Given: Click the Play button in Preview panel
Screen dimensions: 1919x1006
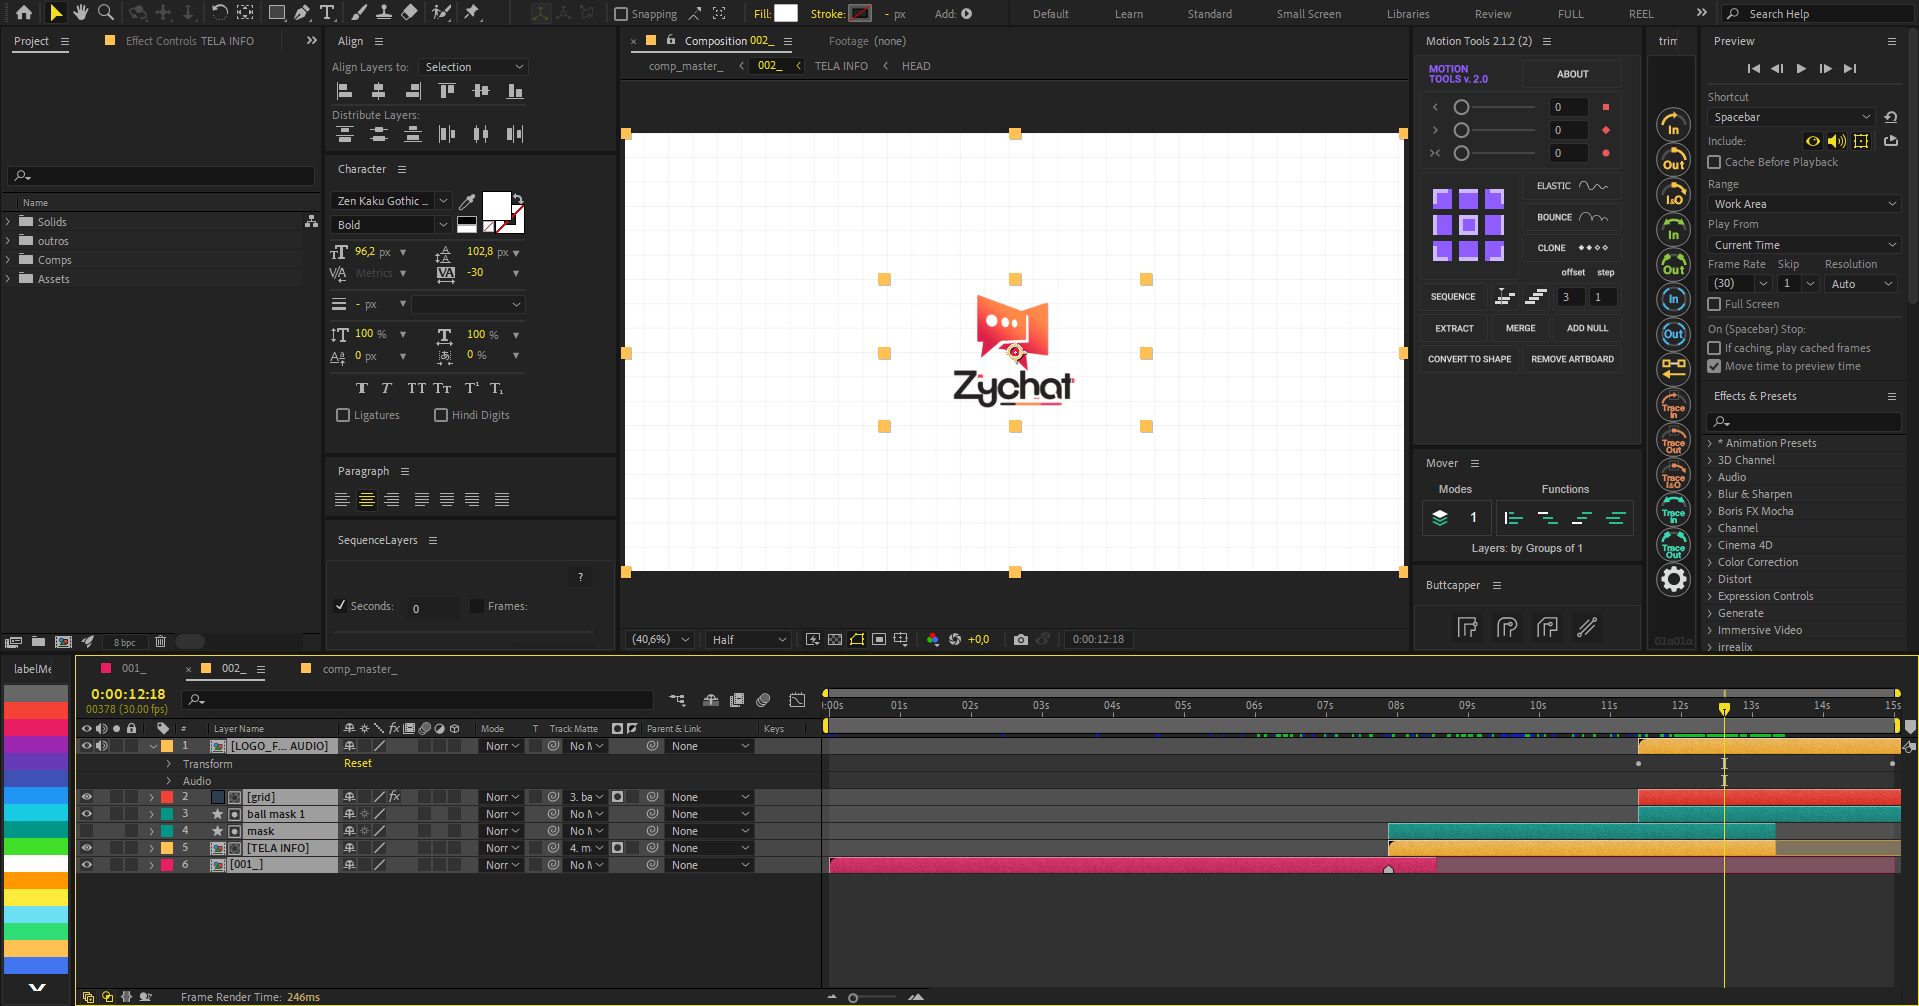Looking at the screenshot, I should tap(1801, 69).
